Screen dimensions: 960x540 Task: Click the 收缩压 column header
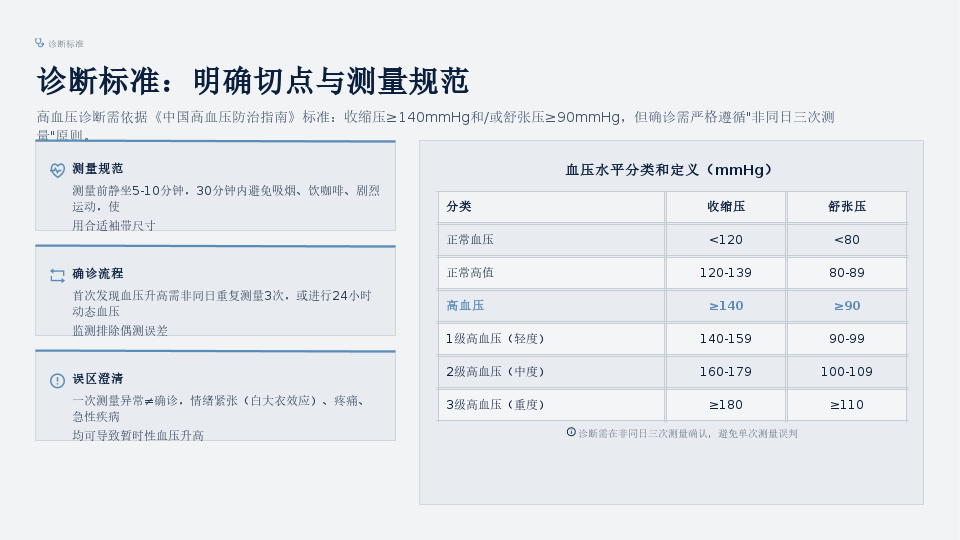click(726, 206)
